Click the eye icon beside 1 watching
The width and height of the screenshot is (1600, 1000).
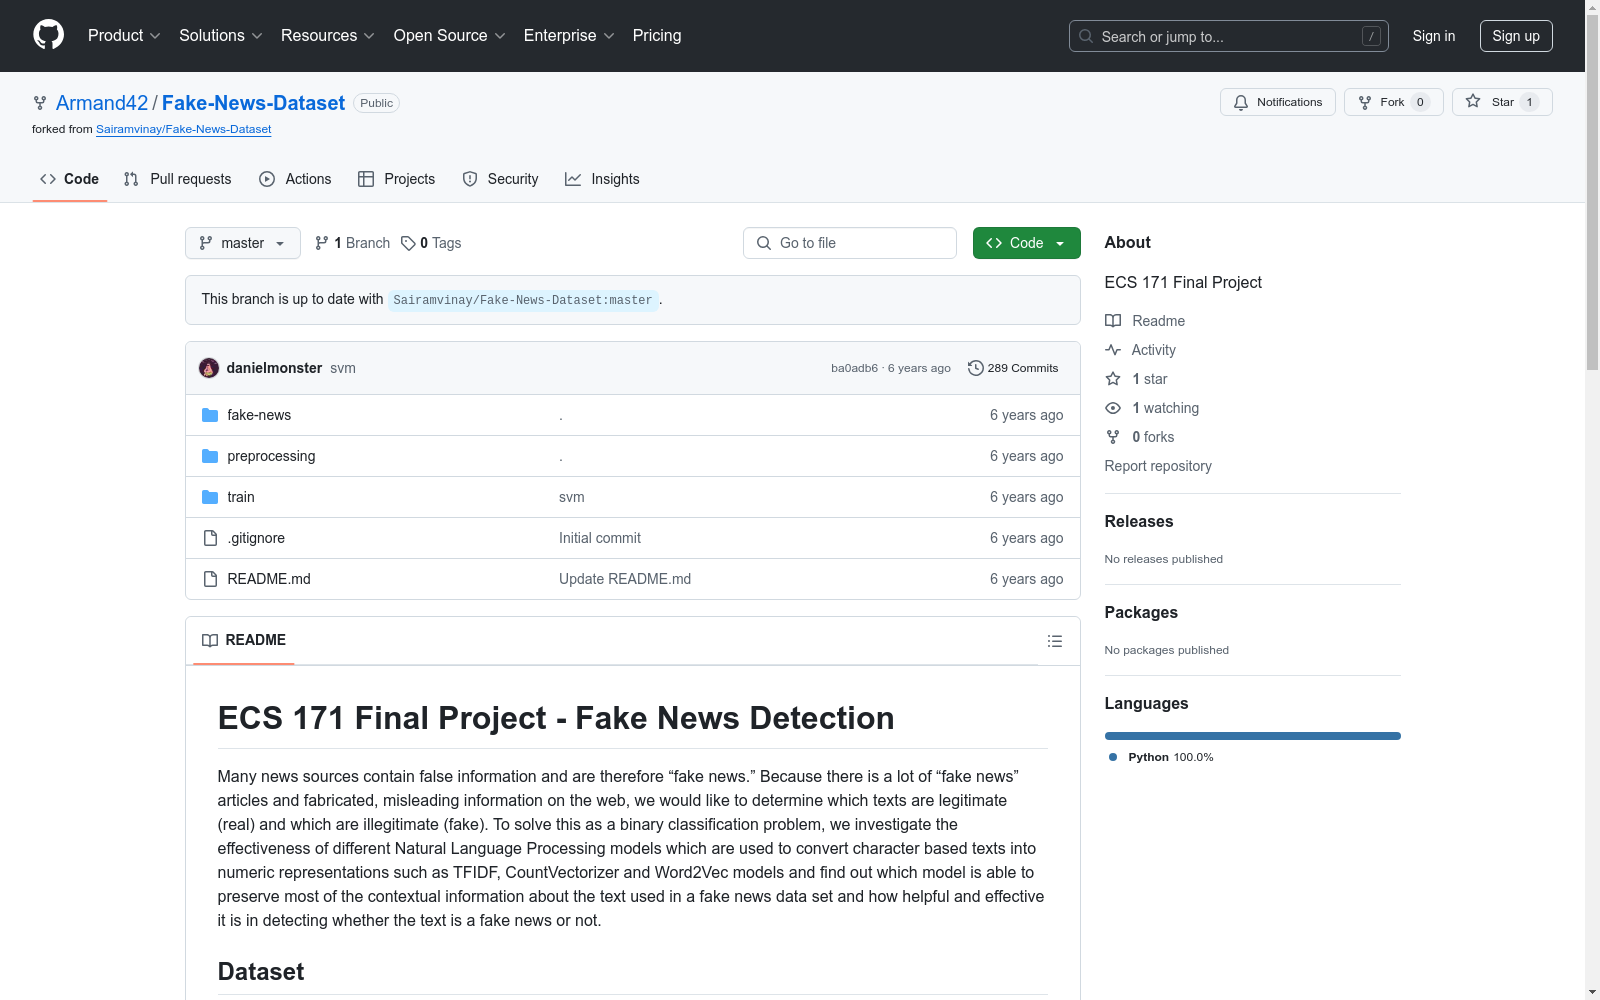(1113, 408)
